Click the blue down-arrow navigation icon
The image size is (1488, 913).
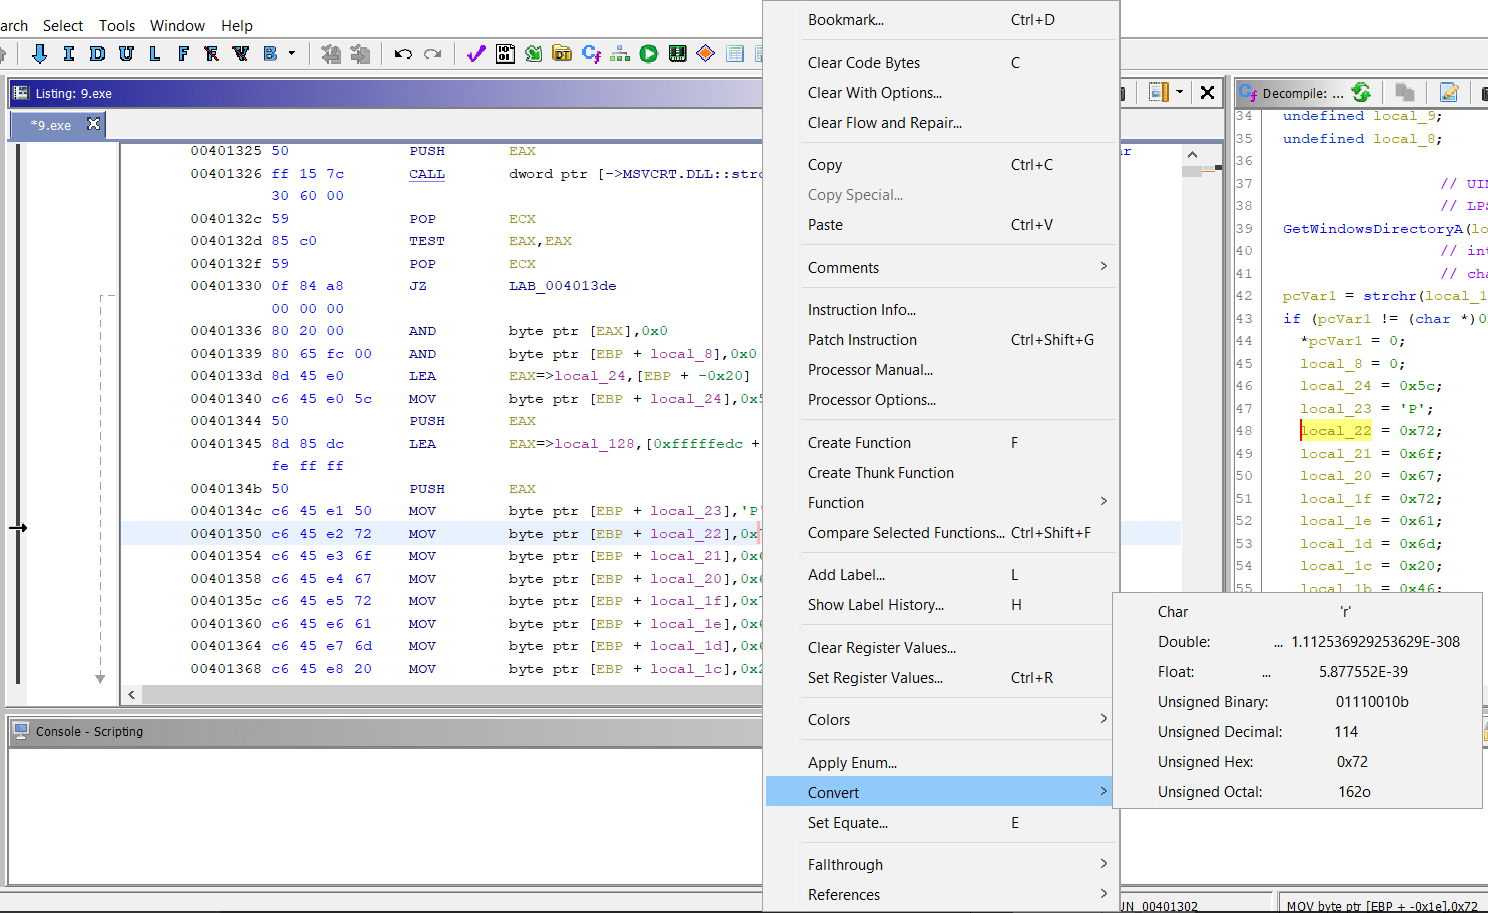pyautogui.click(x=41, y=53)
